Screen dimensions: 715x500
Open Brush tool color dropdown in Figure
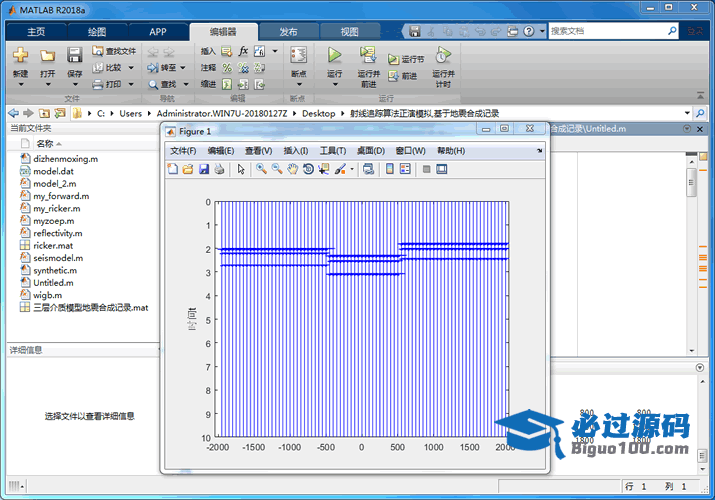coord(352,170)
